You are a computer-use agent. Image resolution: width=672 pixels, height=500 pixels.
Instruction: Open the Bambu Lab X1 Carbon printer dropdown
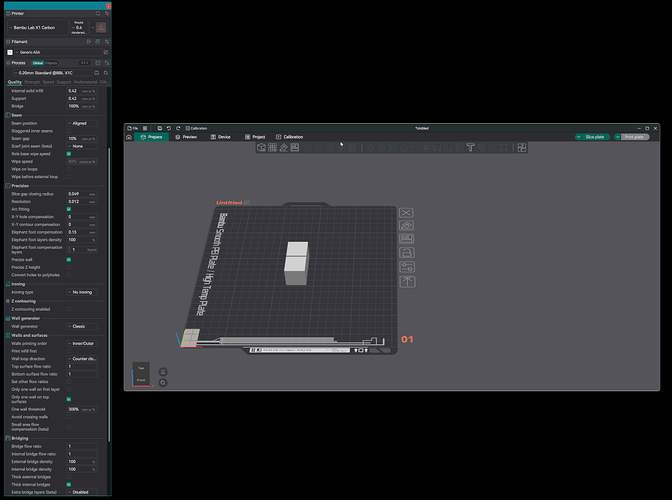click(x=38, y=27)
